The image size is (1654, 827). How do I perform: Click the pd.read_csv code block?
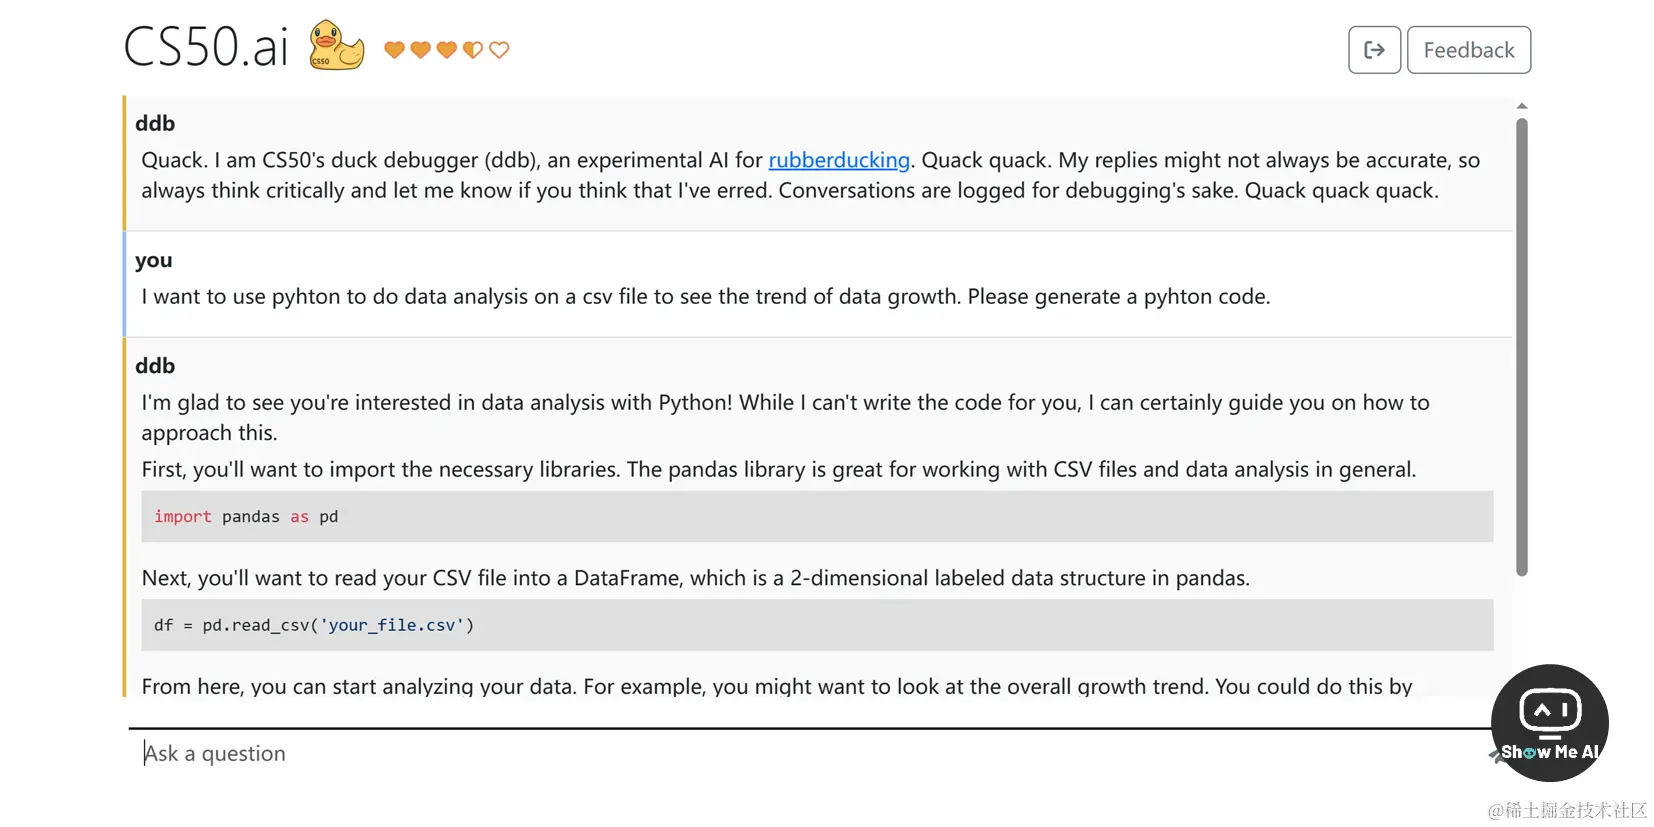click(x=816, y=625)
